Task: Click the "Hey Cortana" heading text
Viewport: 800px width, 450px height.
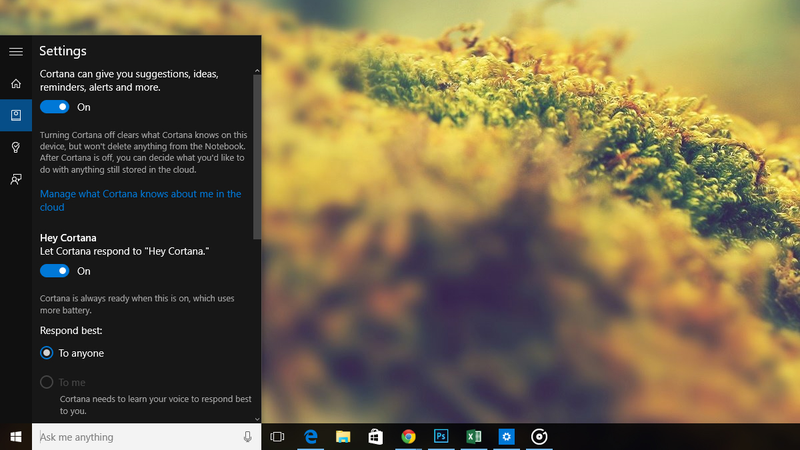Action: [x=68, y=238]
